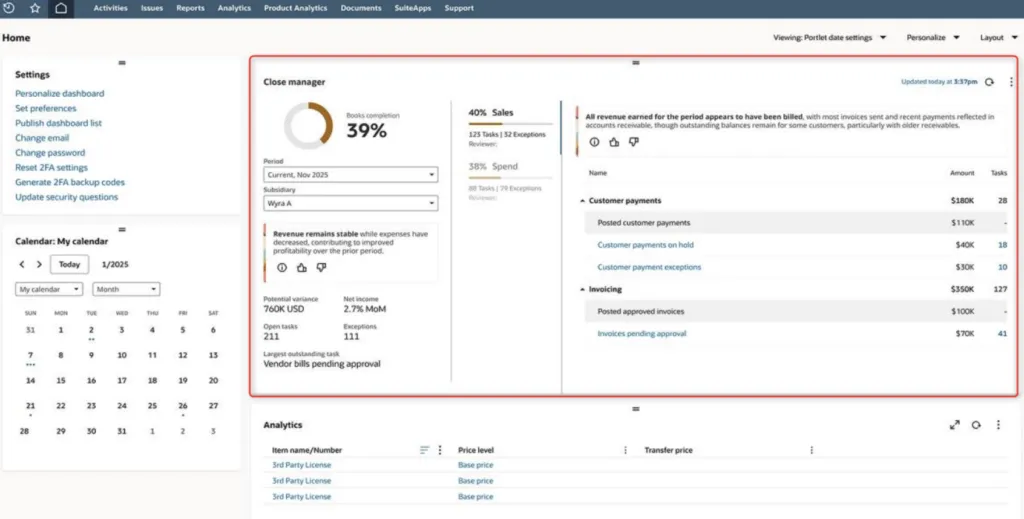This screenshot has height=519, width=1024.
Task: Click Change password link
Action: point(50,153)
